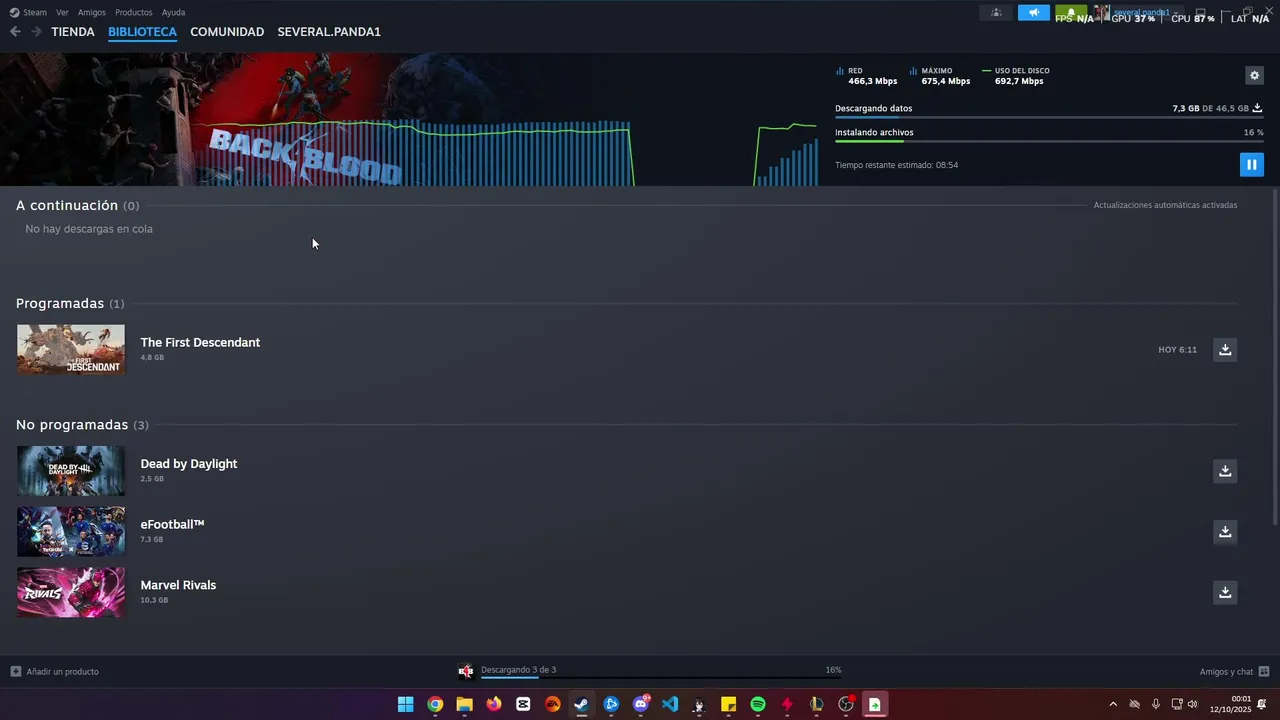
Task: Open the Marvel Rivals thumbnail
Action: (x=71, y=592)
